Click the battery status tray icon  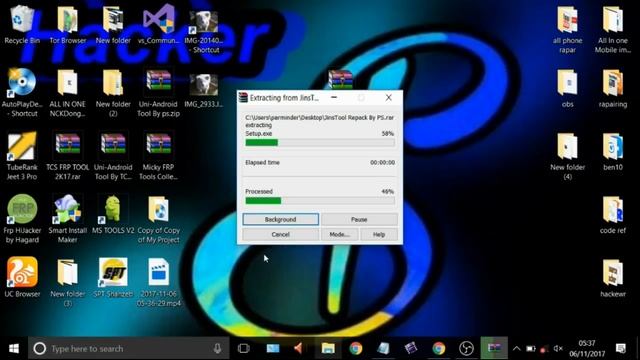531,349
